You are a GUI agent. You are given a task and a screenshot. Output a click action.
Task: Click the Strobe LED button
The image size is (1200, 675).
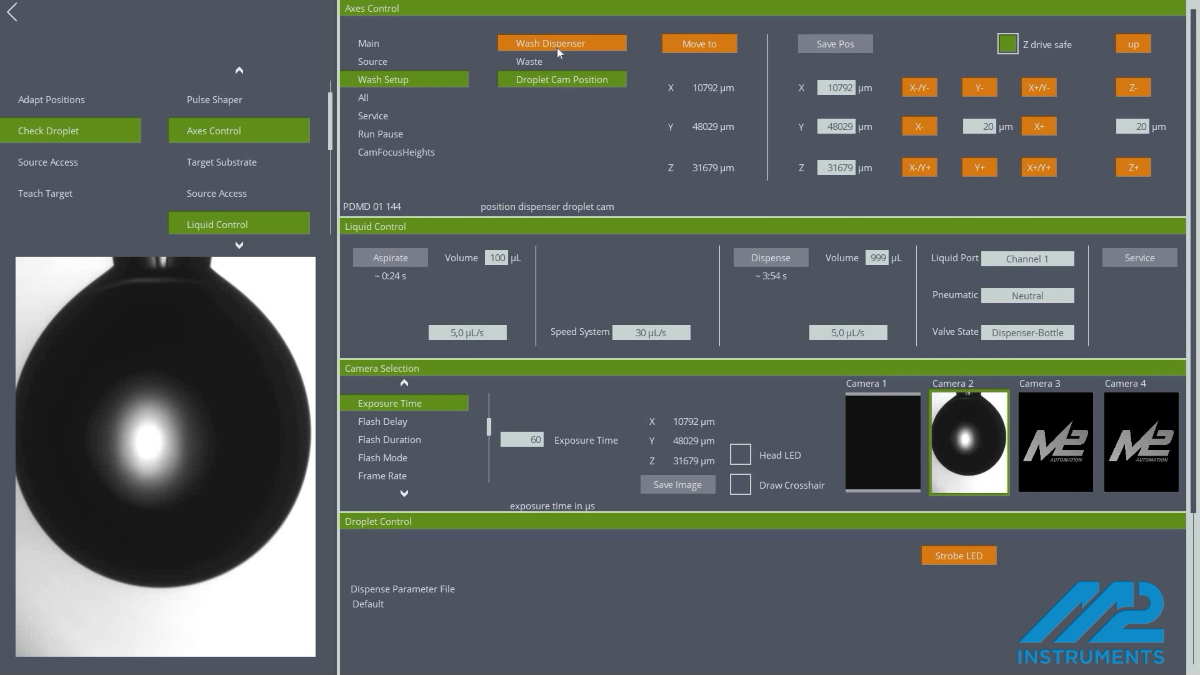coord(959,556)
